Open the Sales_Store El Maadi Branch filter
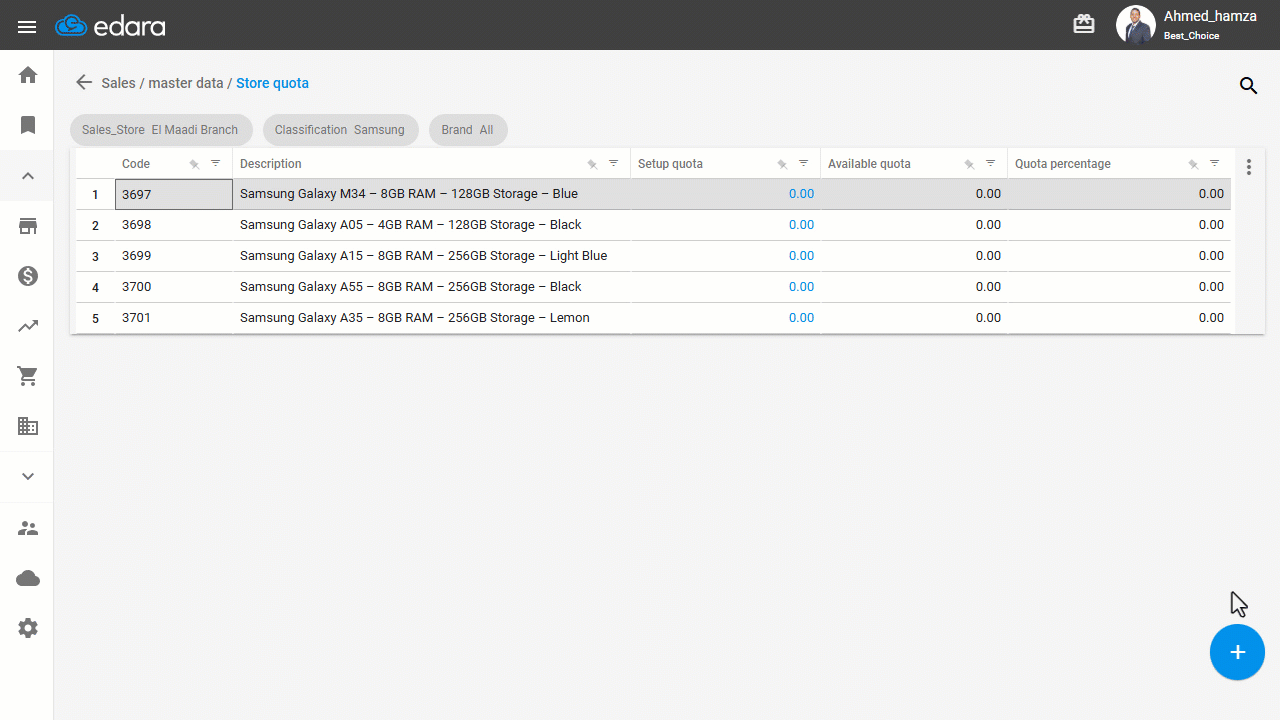The image size is (1280, 720). (160, 130)
